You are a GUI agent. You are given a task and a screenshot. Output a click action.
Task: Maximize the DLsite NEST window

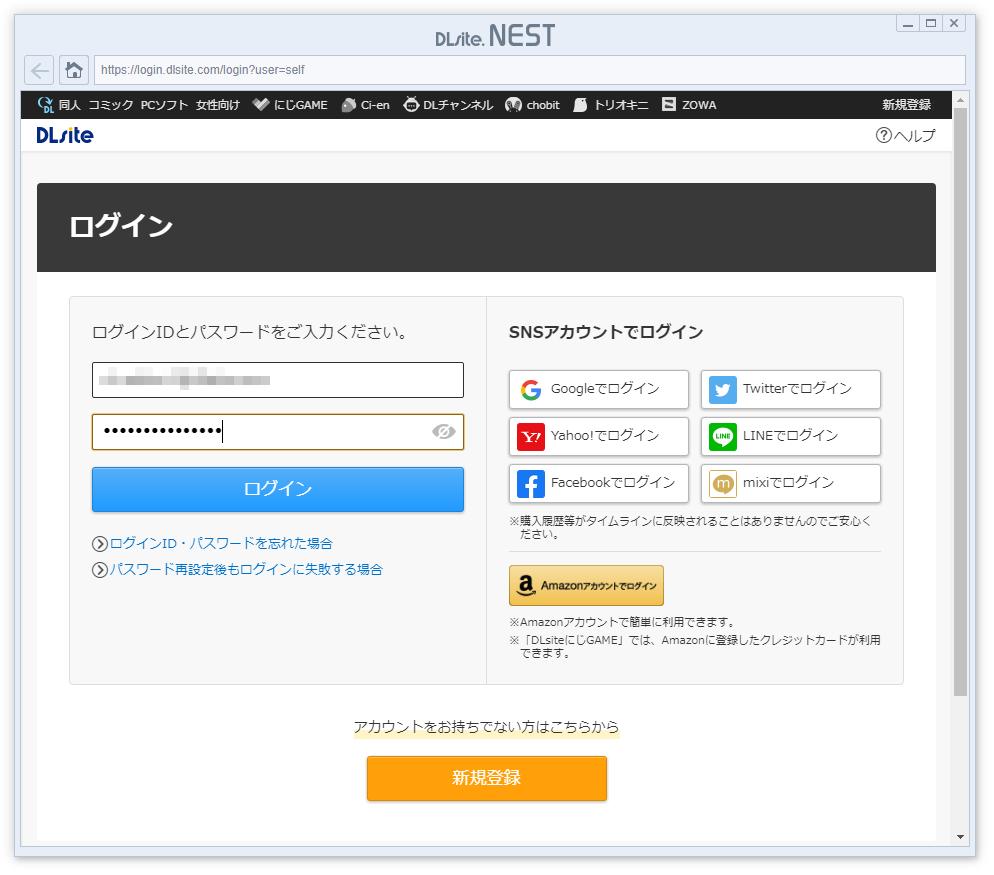point(931,23)
